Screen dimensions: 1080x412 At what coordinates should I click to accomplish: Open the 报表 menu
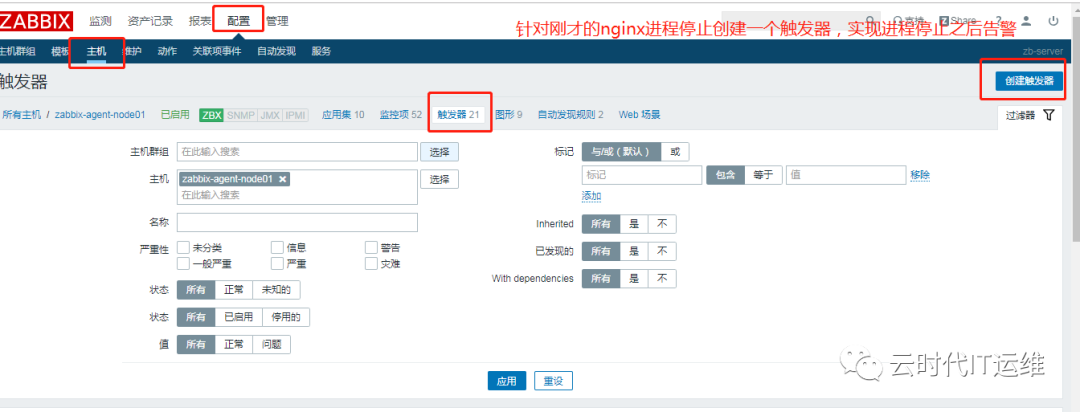200,21
